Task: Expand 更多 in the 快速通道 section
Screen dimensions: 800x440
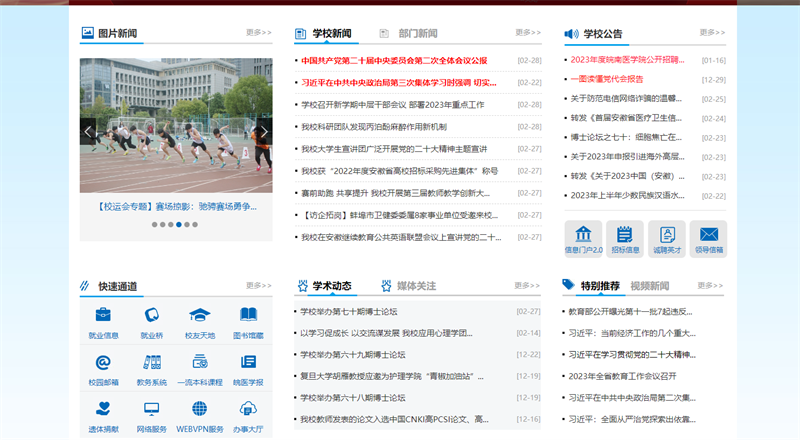Action: tap(259, 286)
